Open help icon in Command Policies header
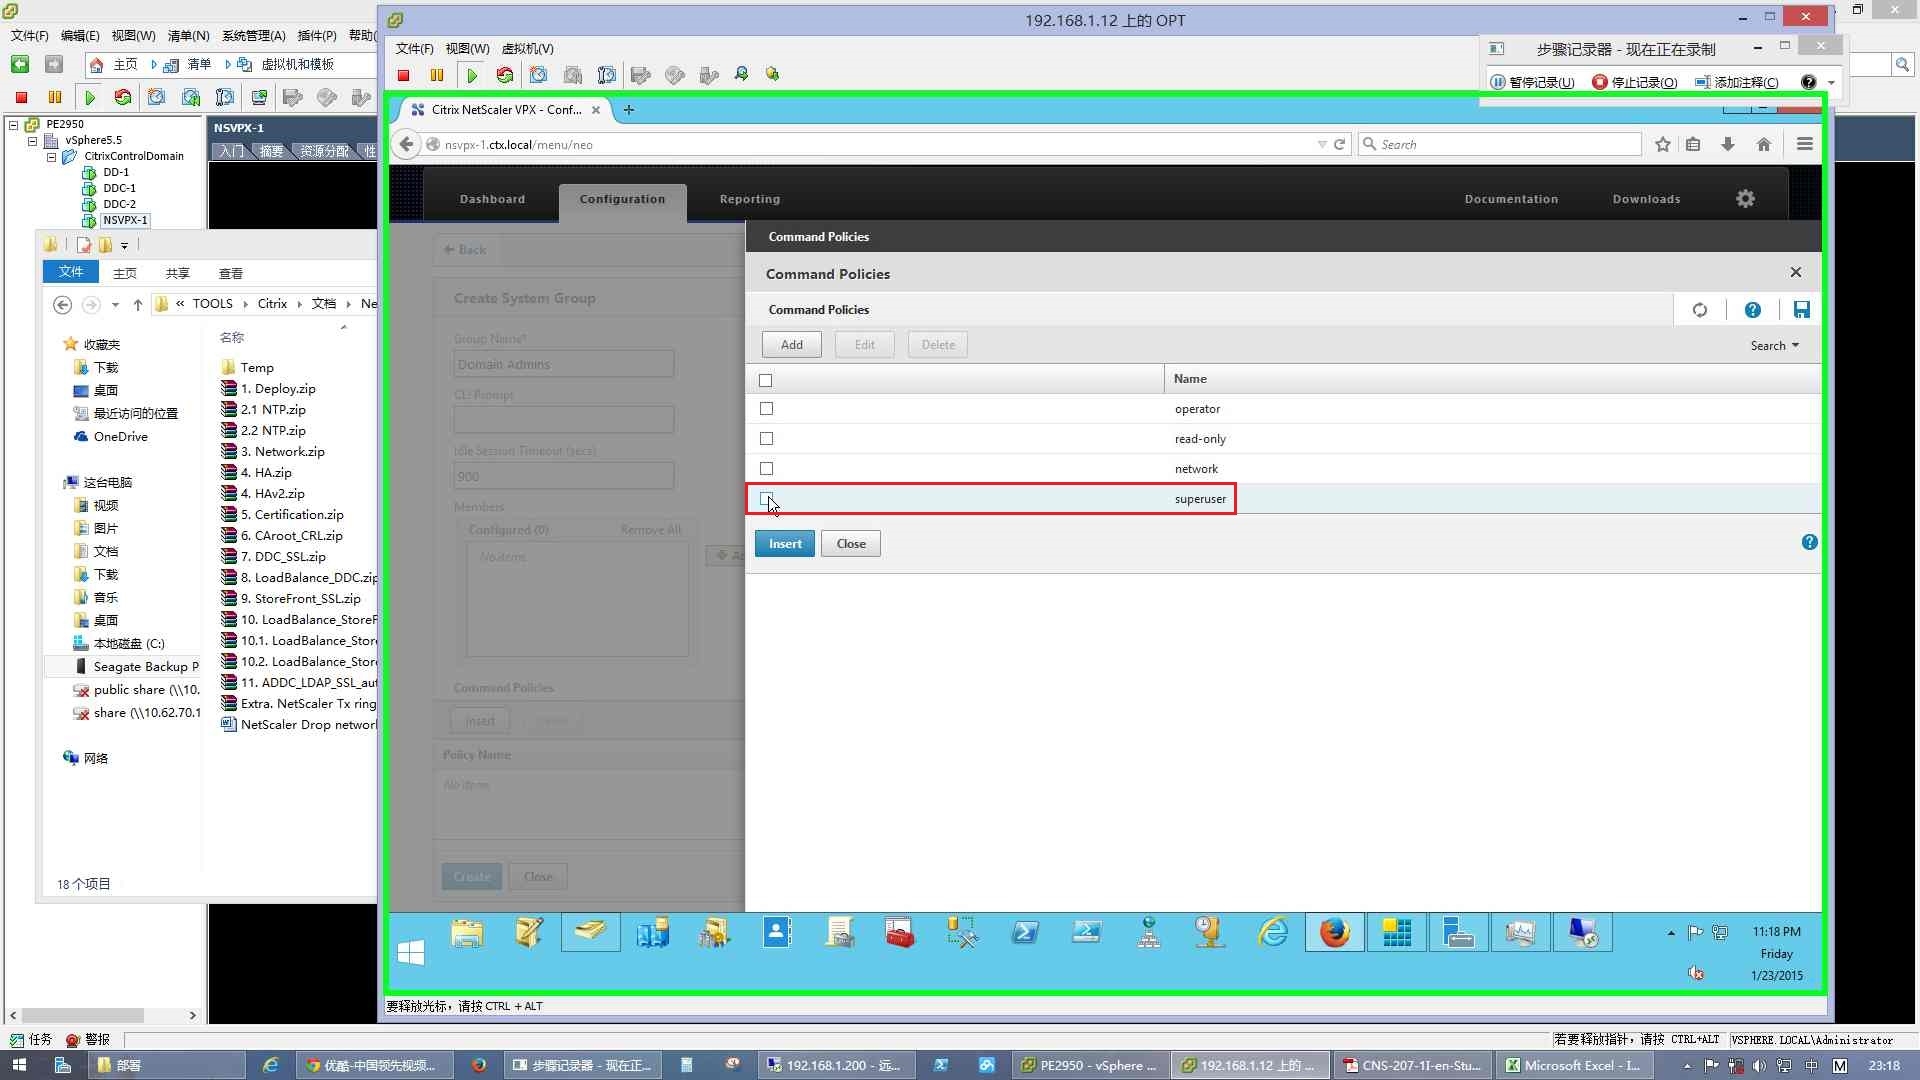 1753,310
